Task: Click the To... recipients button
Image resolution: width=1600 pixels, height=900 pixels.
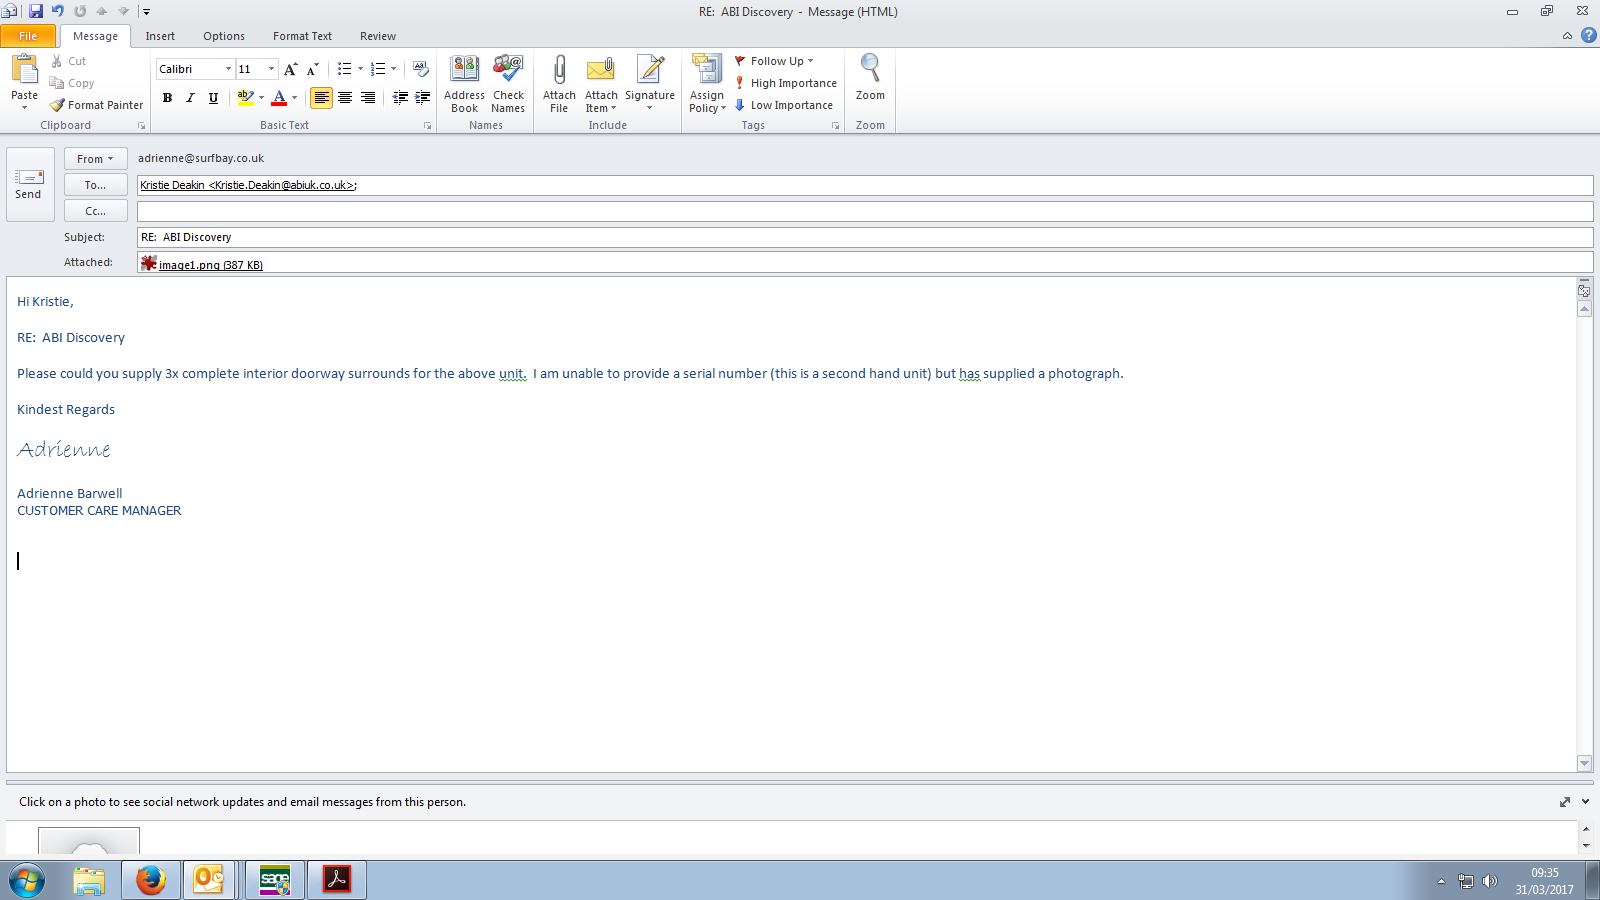Action: coord(96,185)
